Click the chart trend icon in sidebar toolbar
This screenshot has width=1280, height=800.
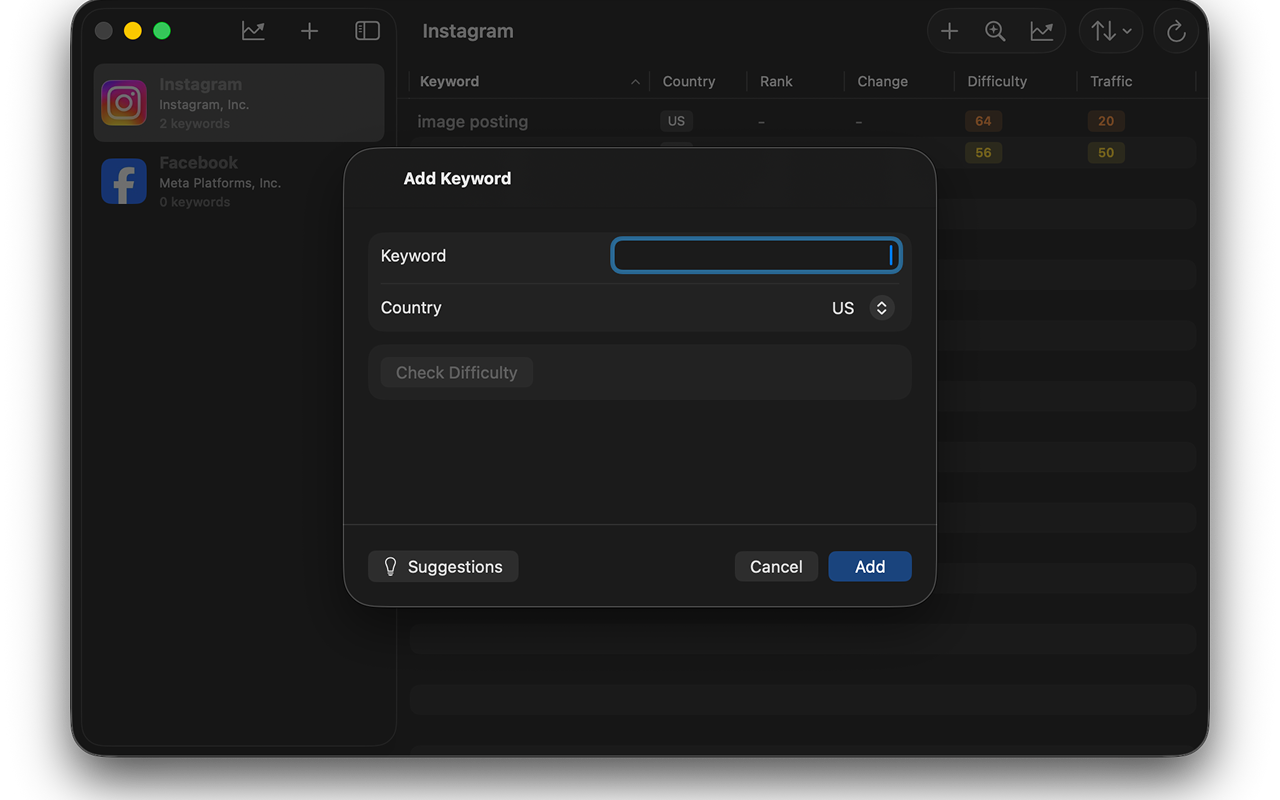pos(253,31)
